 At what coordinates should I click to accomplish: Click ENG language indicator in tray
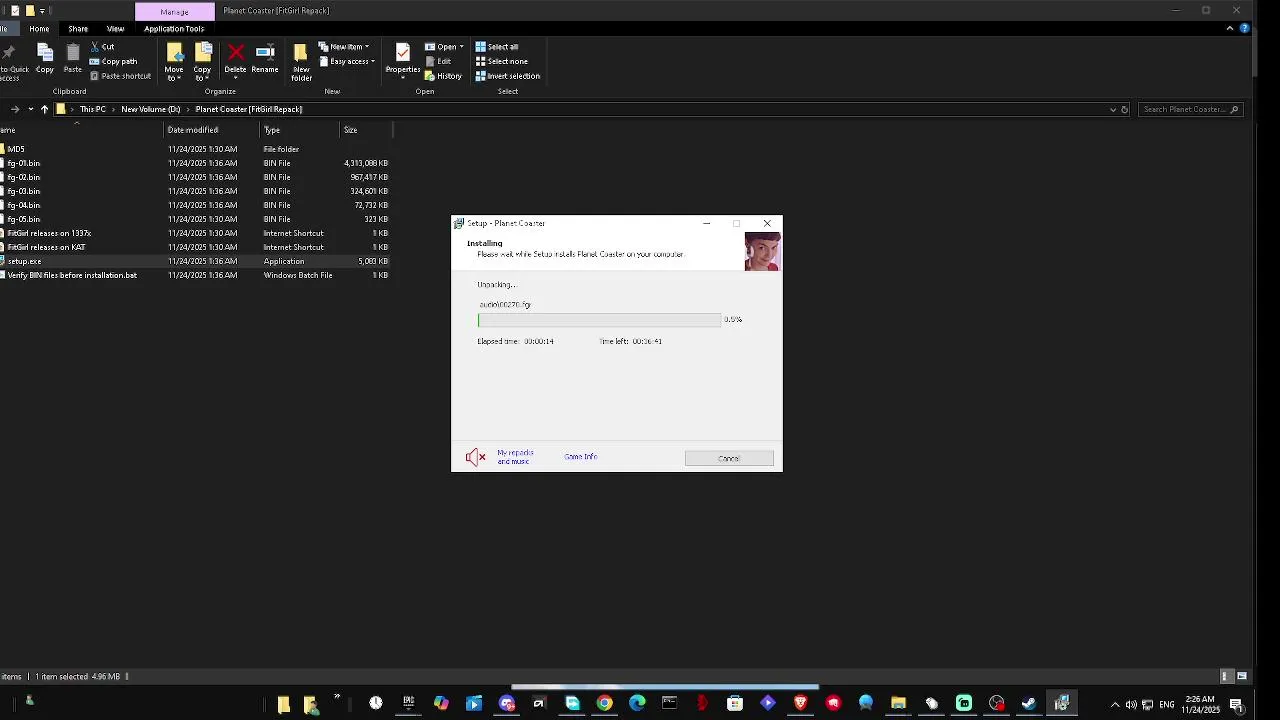pyautogui.click(x=1167, y=704)
